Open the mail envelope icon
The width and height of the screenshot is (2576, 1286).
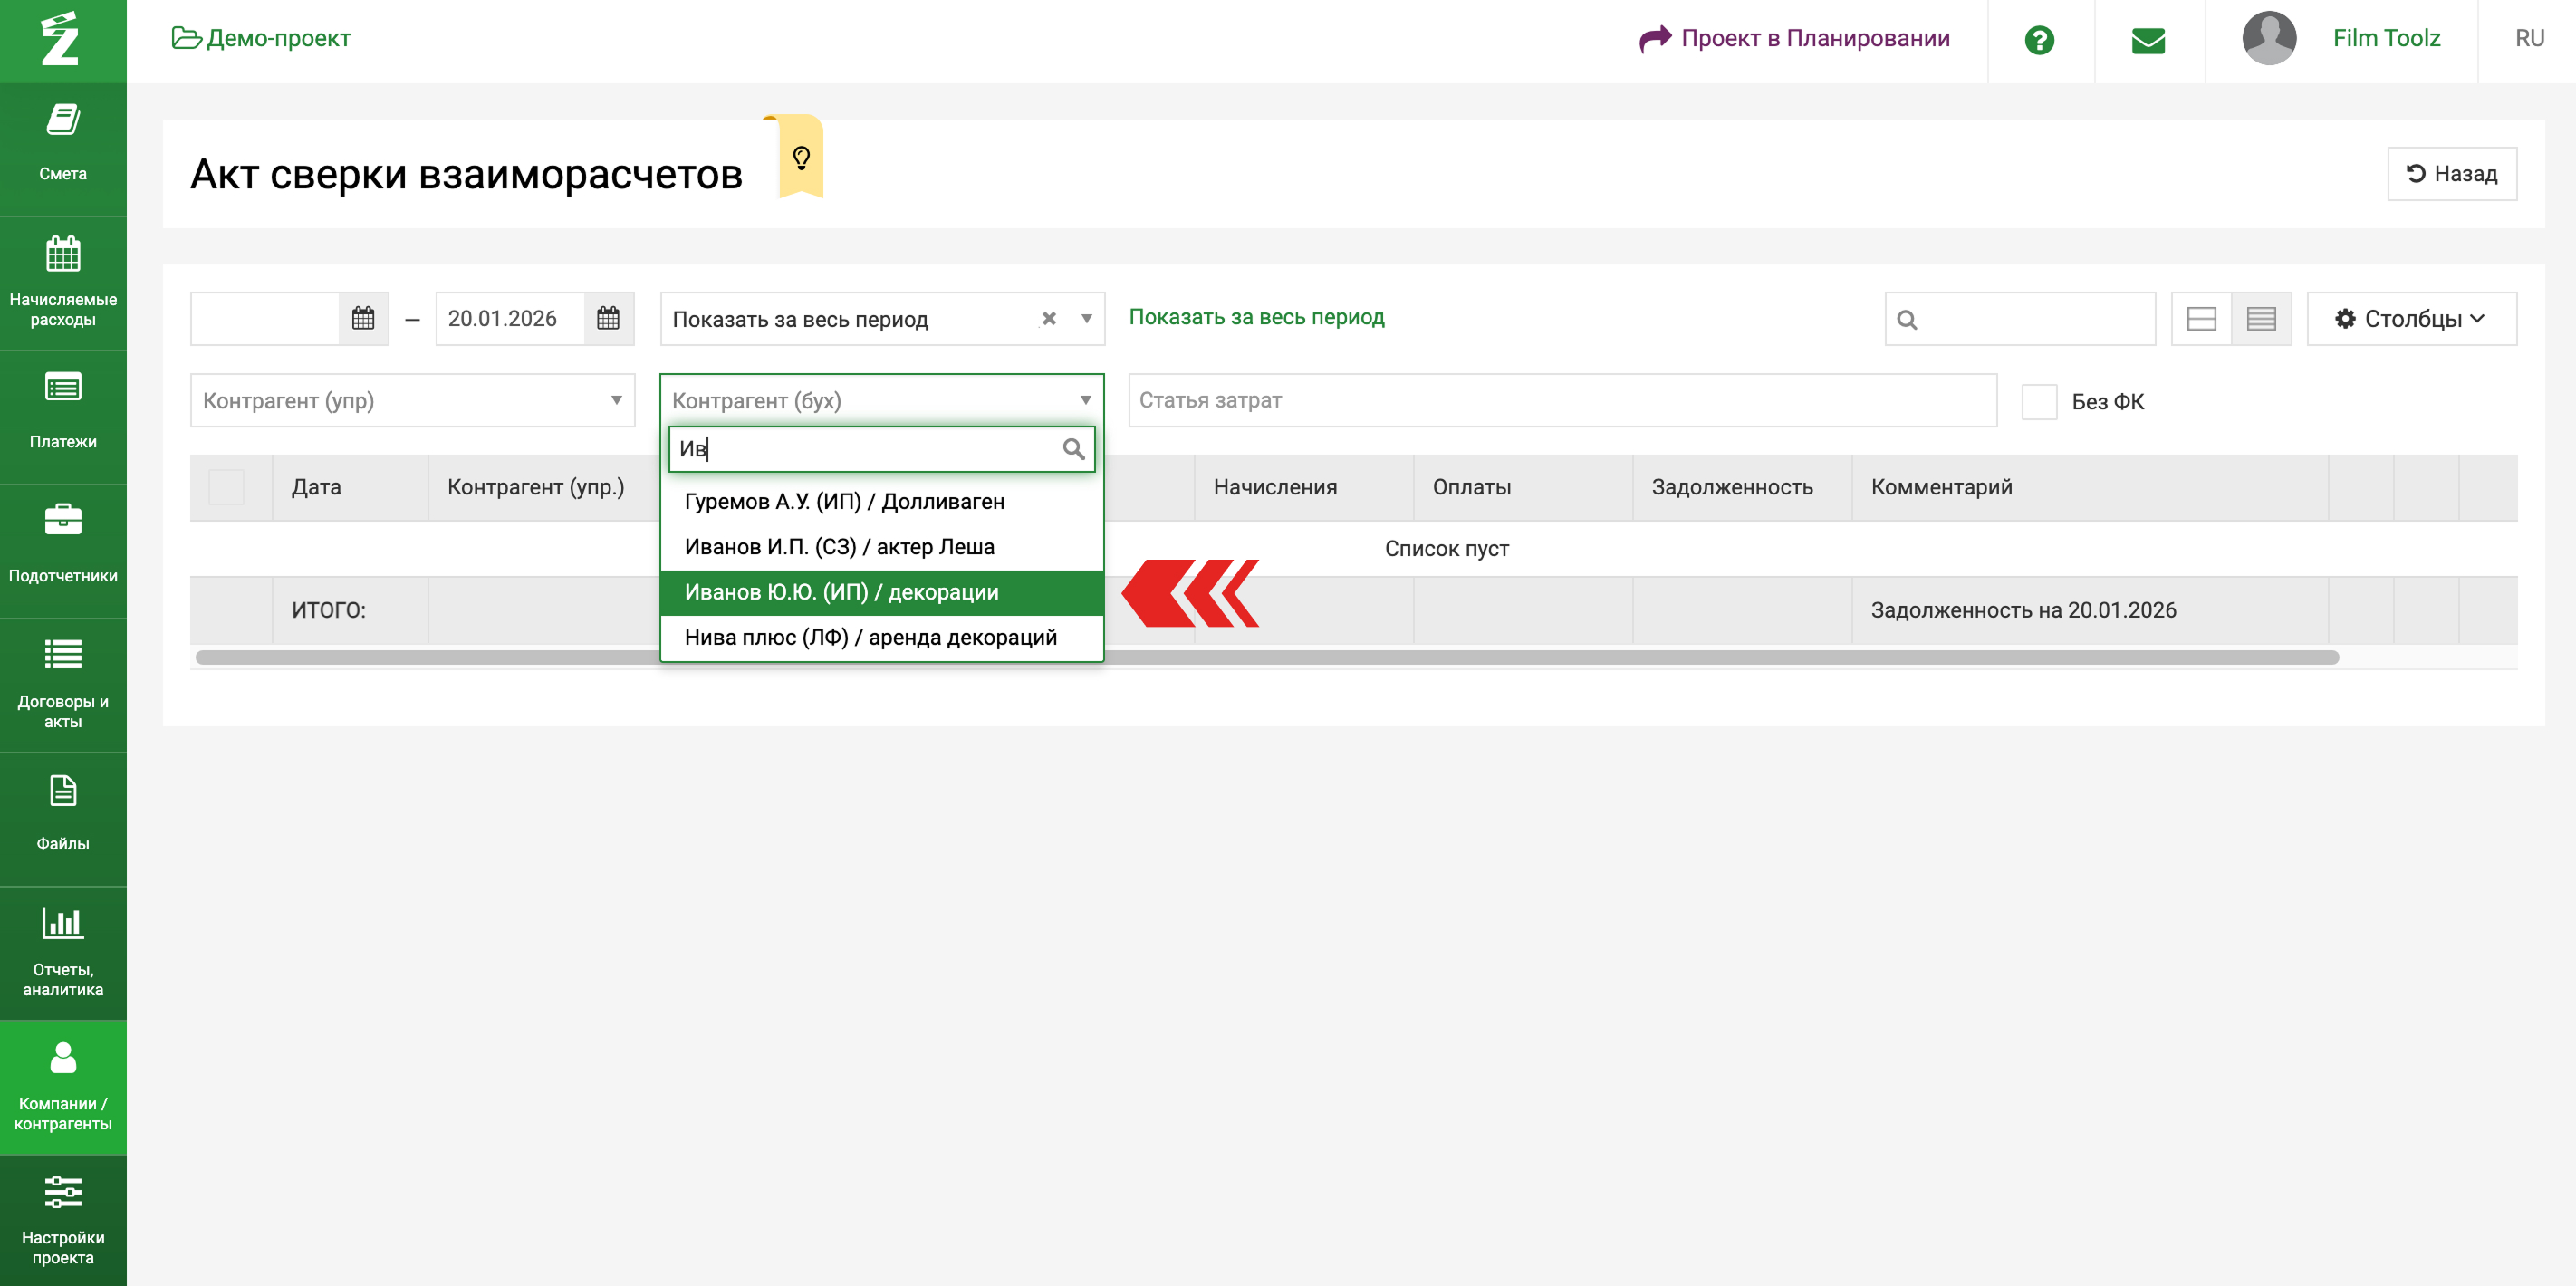pos(2148,40)
